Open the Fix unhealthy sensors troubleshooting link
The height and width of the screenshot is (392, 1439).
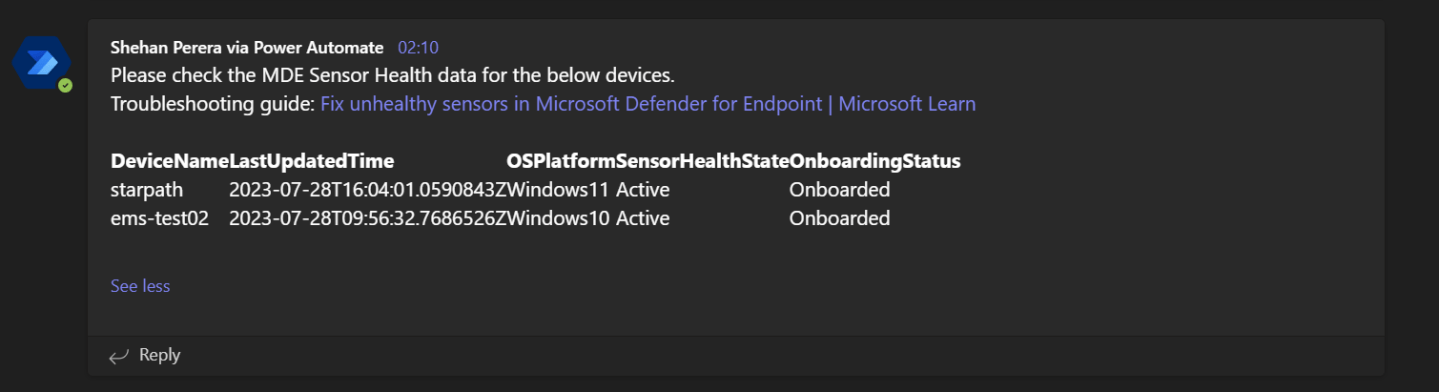tap(648, 104)
